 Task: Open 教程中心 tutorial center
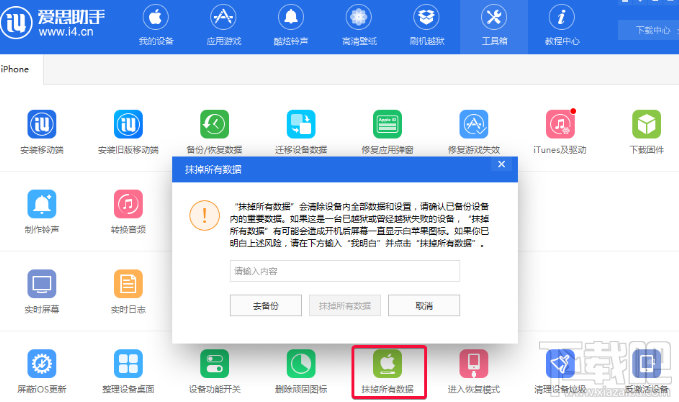pos(562,25)
